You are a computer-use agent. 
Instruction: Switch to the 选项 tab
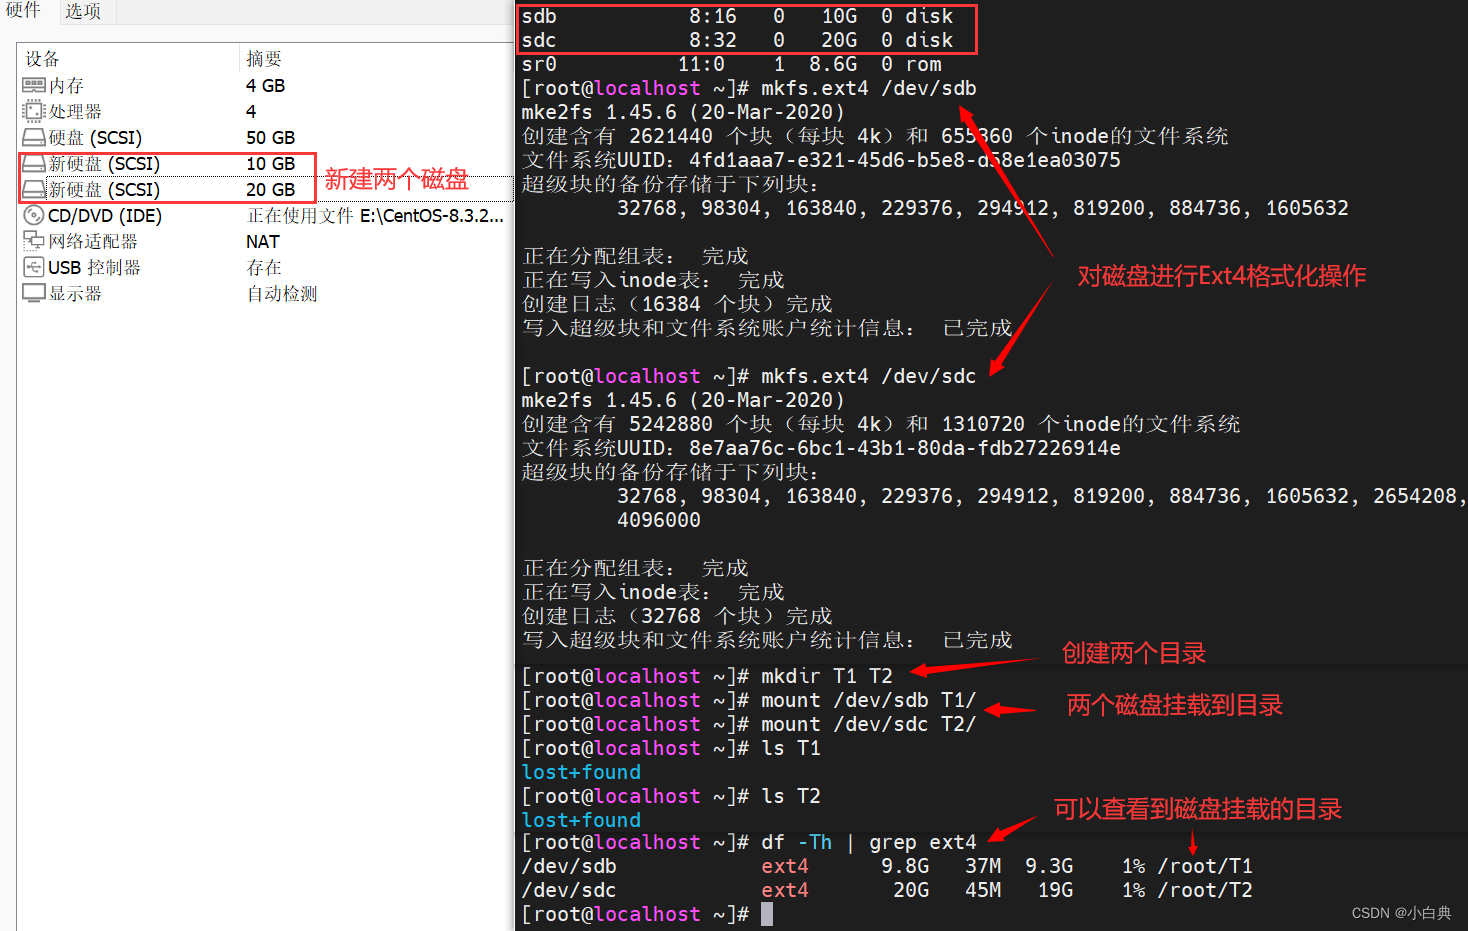pyautogui.click(x=83, y=11)
